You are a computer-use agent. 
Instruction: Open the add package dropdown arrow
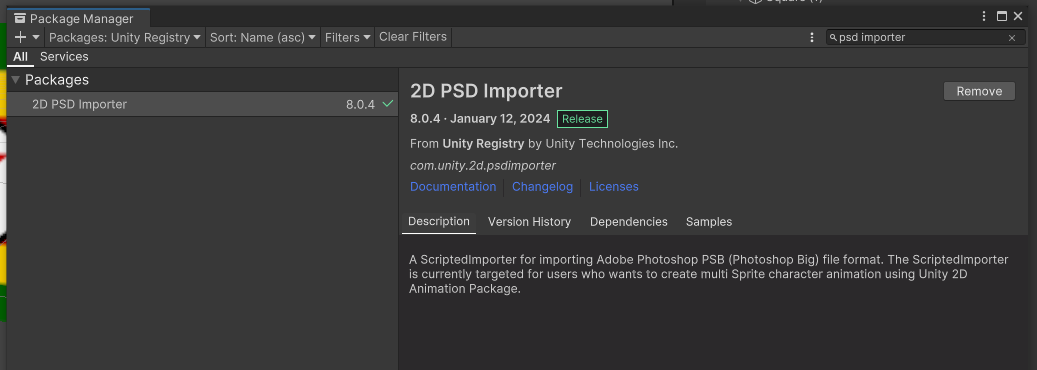point(36,38)
